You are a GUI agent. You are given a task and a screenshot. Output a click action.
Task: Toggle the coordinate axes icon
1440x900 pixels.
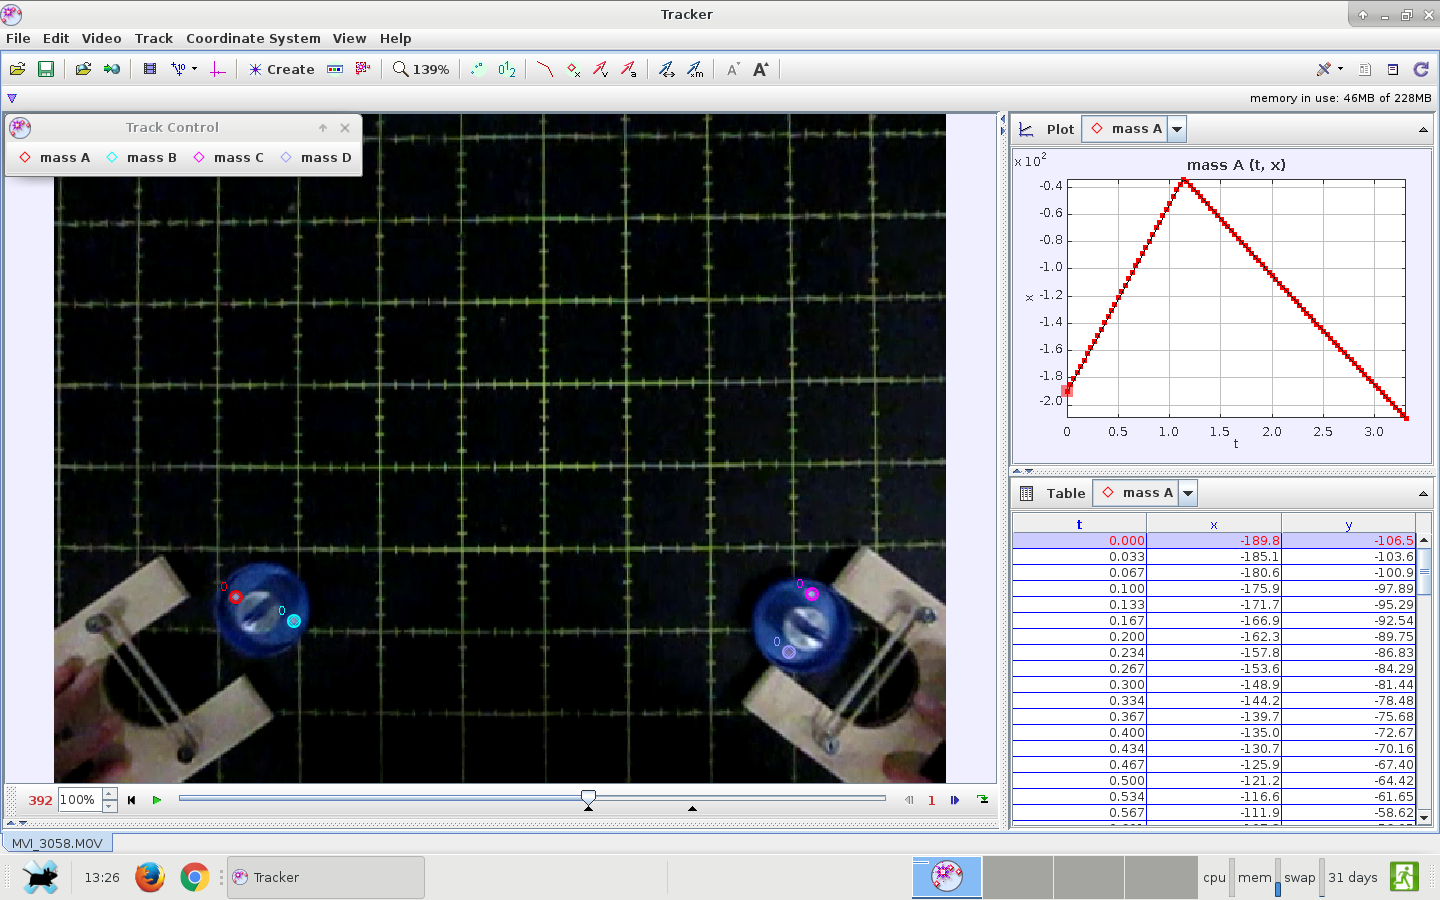pos(217,69)
